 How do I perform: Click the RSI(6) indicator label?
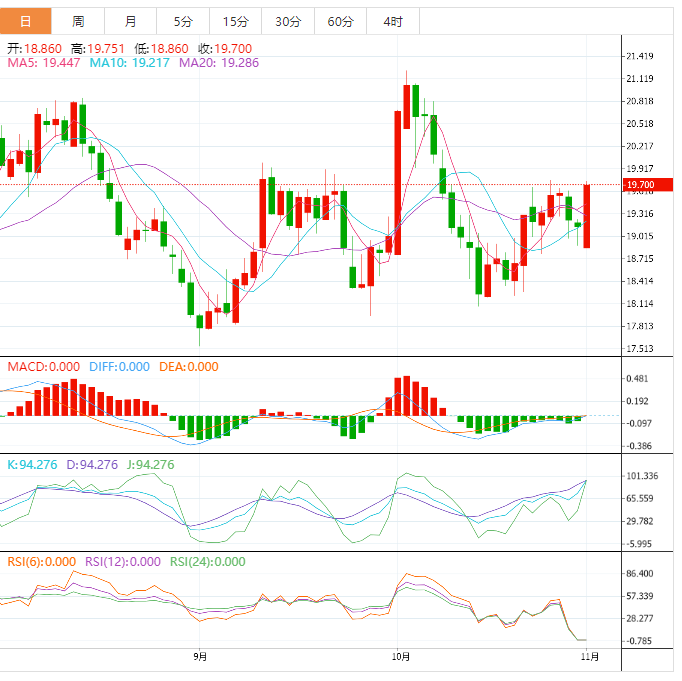coord(41,561)
